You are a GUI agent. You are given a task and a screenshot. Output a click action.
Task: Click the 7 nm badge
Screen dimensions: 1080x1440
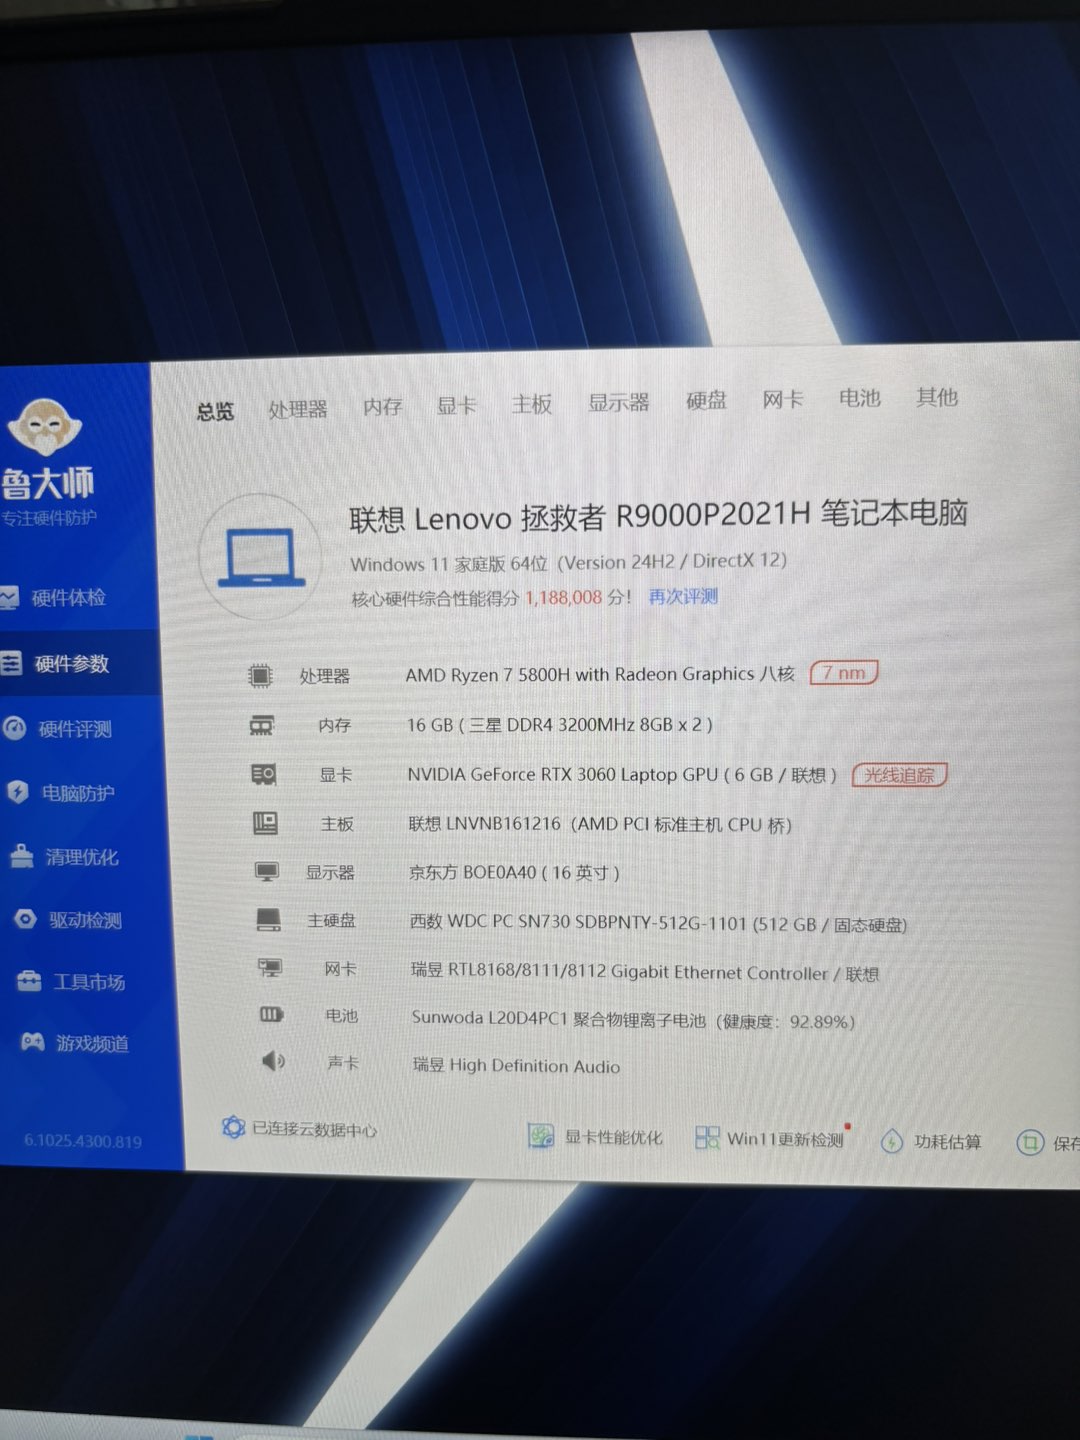point(844,673)
